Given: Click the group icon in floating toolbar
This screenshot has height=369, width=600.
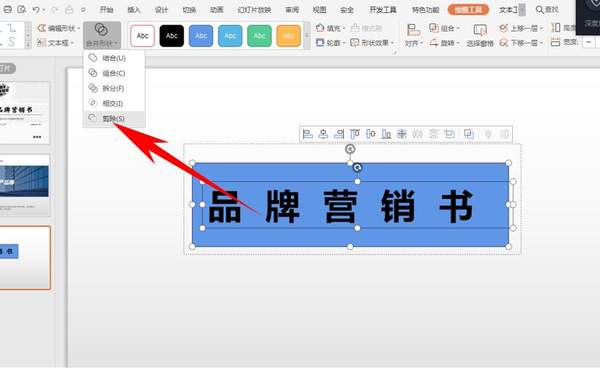Looking at the screenshot, I should click(469, 134).
